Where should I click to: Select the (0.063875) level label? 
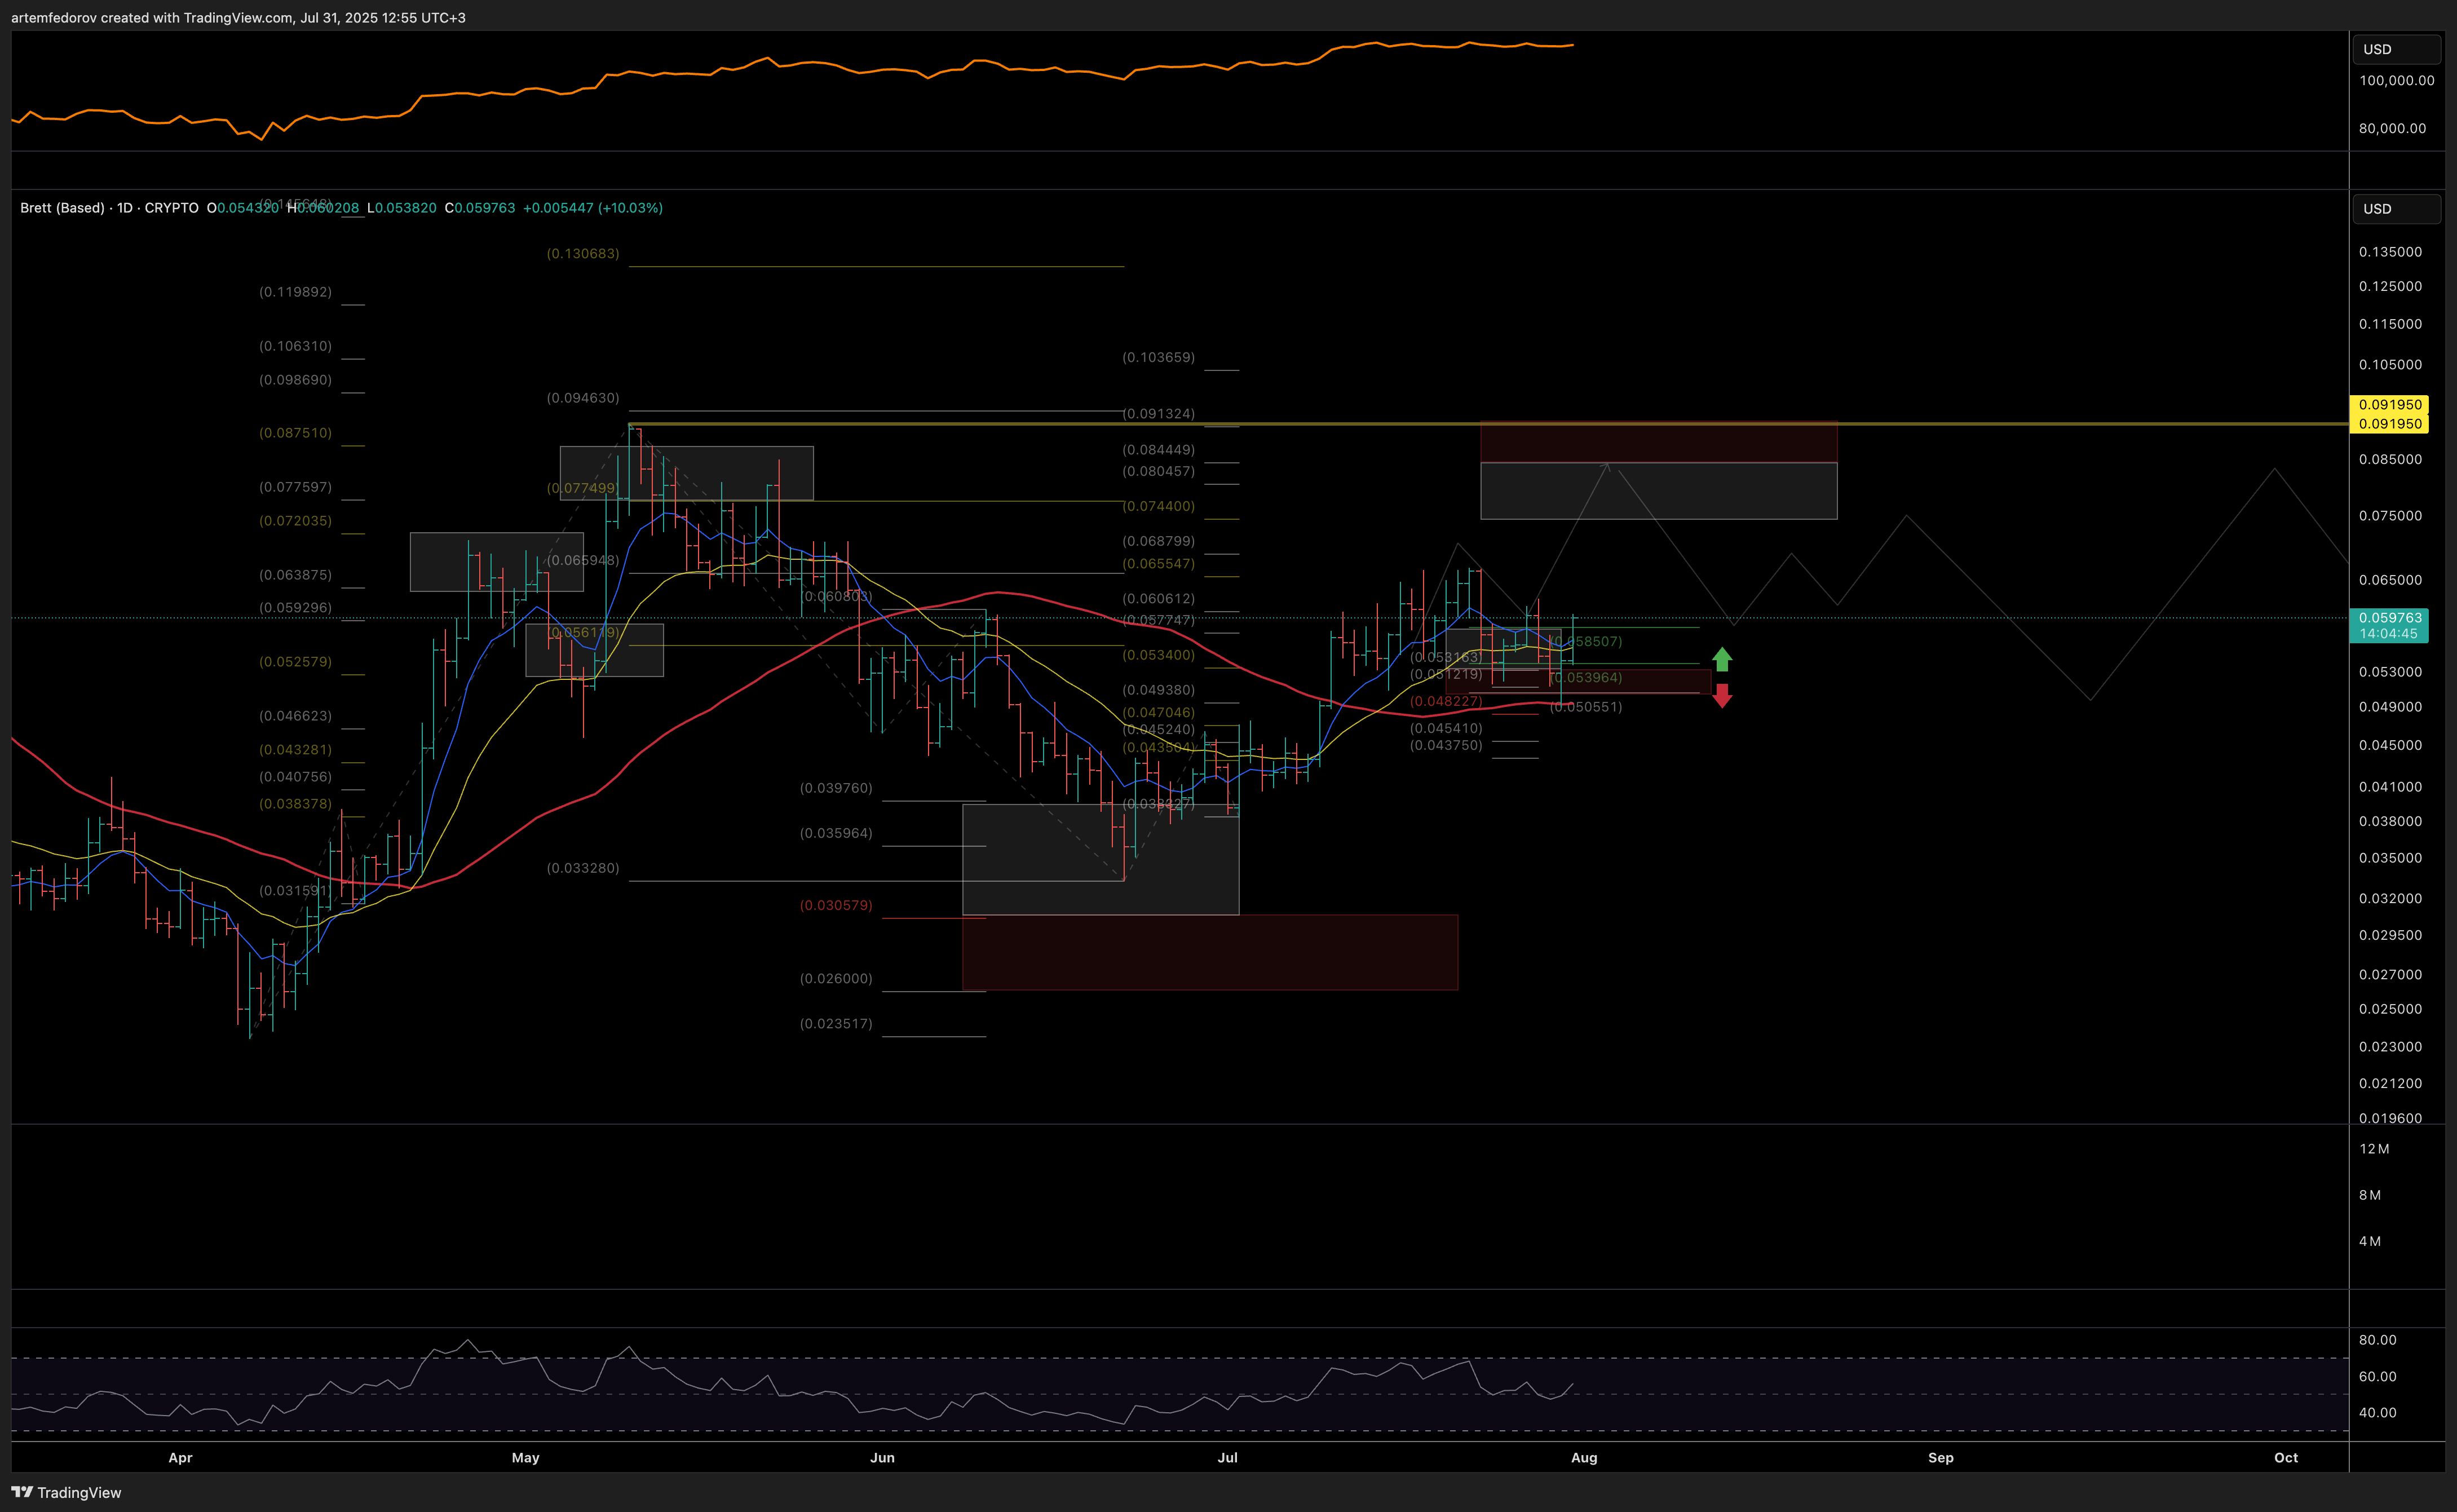295,575
